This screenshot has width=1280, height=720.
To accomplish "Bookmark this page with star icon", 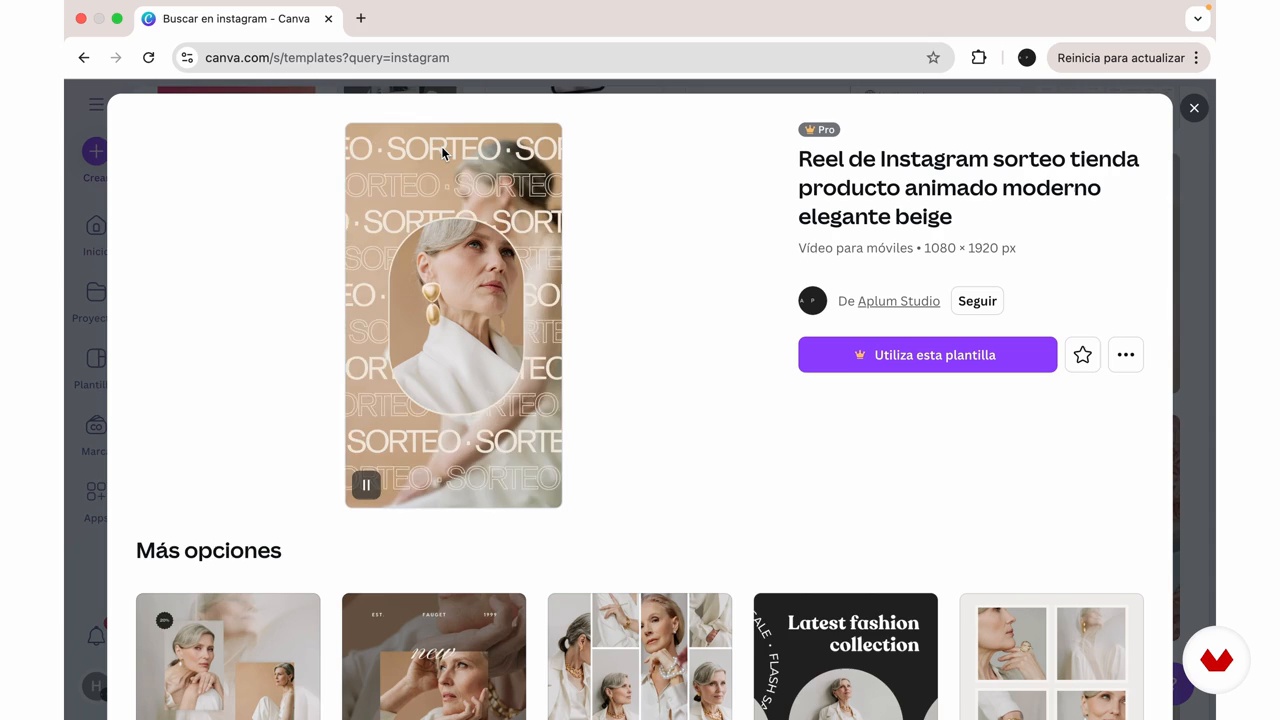I will pyautogui.click(x=933, y=58).
